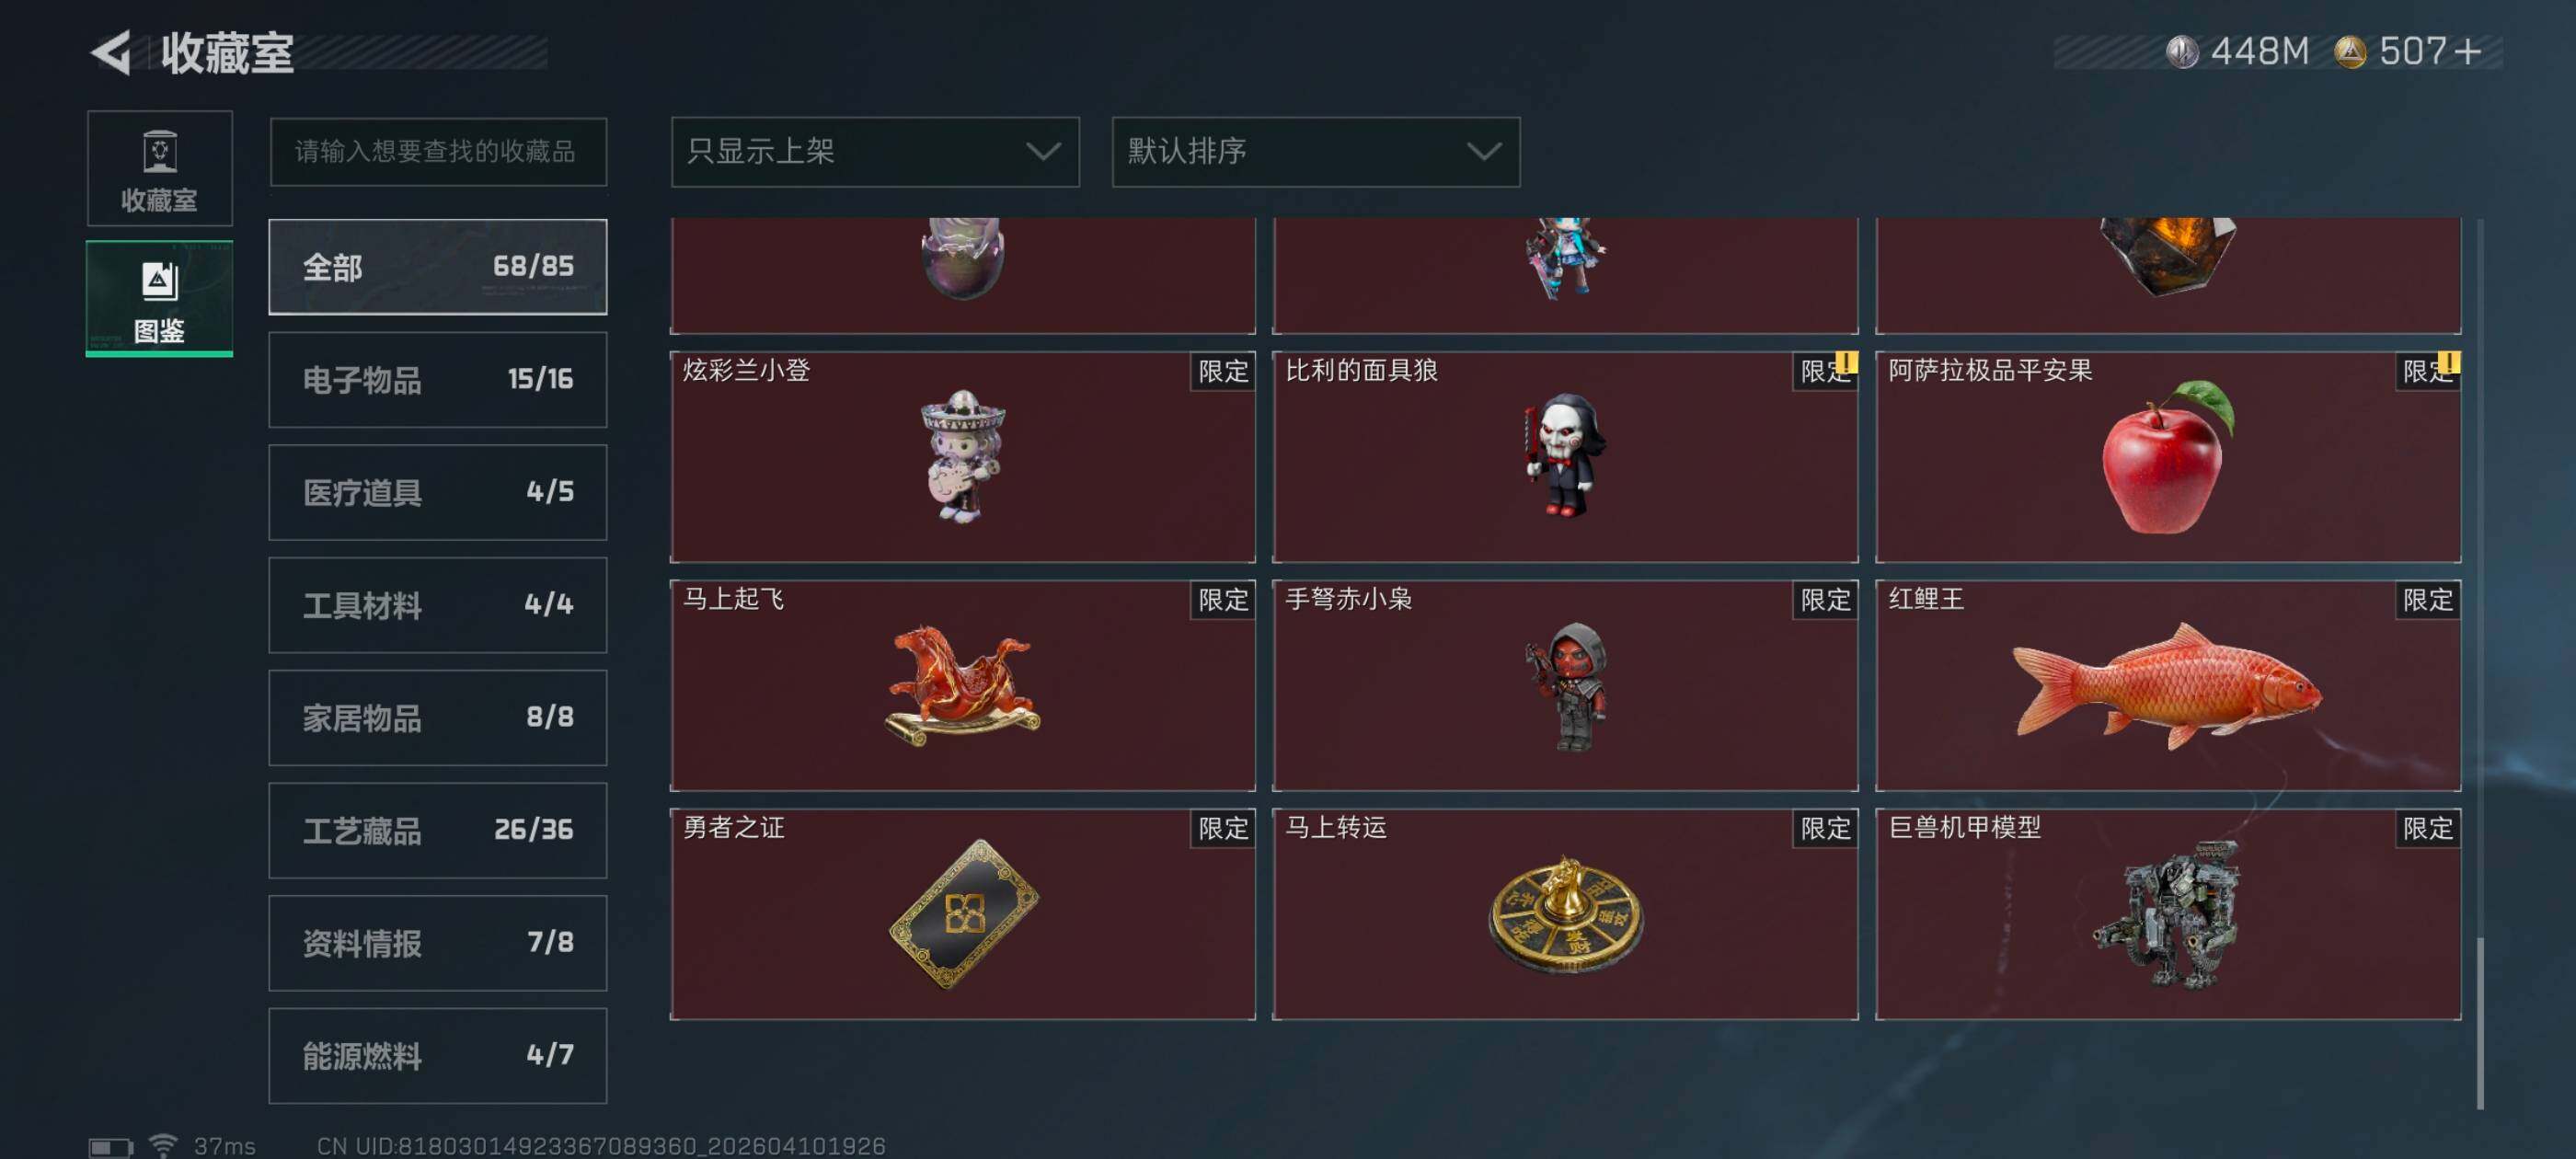
Task: Switch to the 工艺藏品 category
Action: click(x=437, y=830)
